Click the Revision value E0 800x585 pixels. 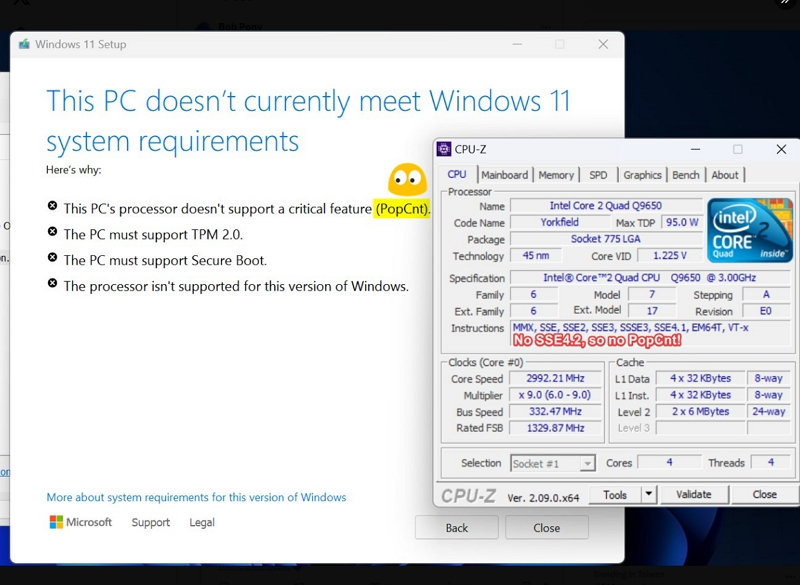coord(766,311)
